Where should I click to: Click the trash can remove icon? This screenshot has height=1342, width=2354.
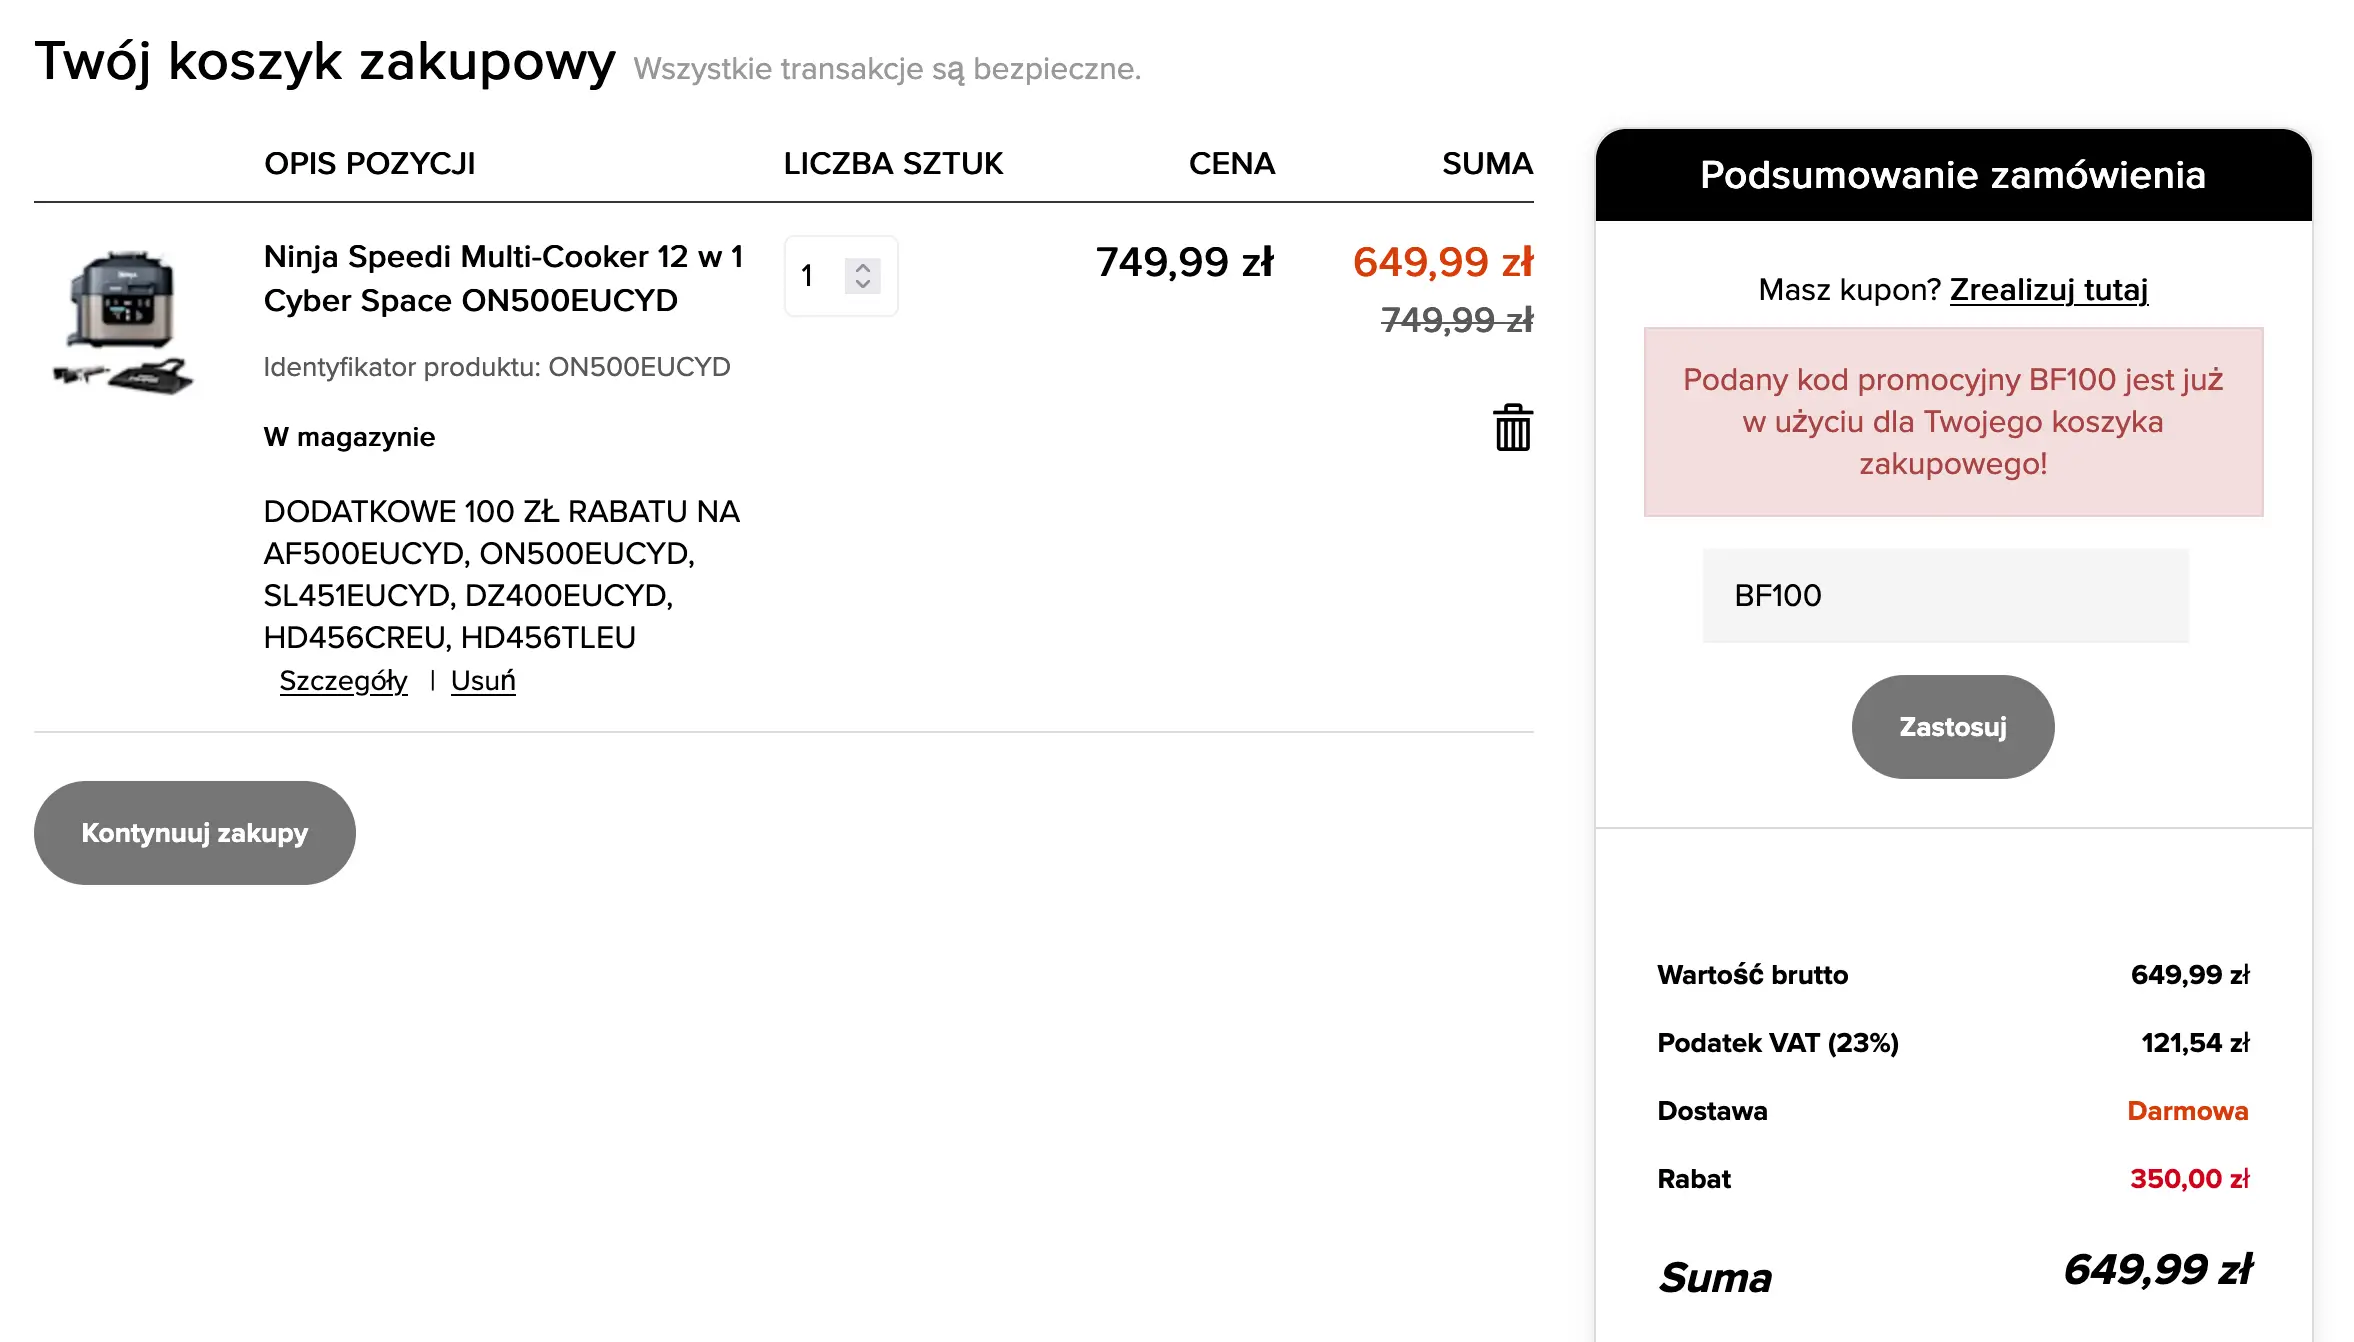(1512, 428)
